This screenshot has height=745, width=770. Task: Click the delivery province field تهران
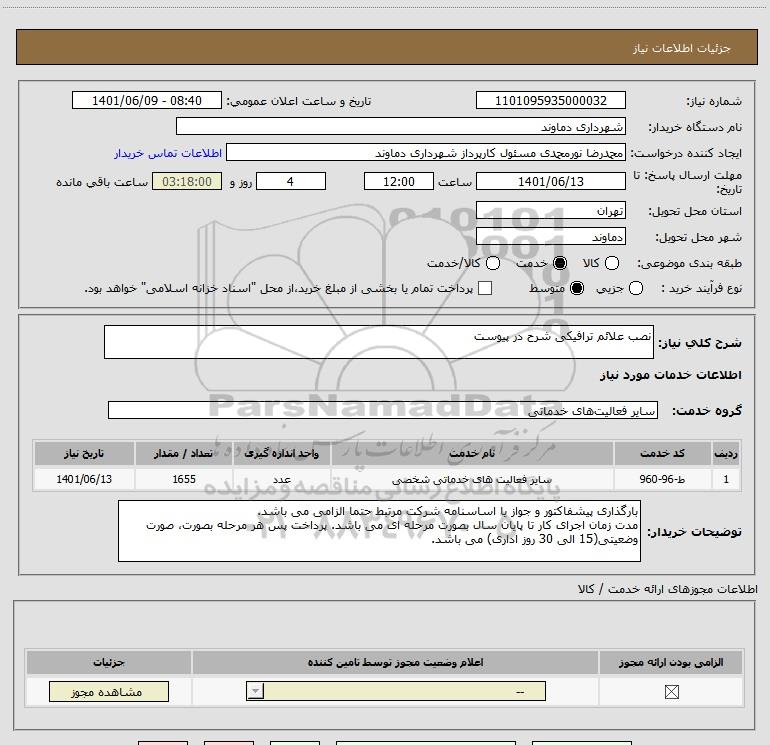[550, 210]
